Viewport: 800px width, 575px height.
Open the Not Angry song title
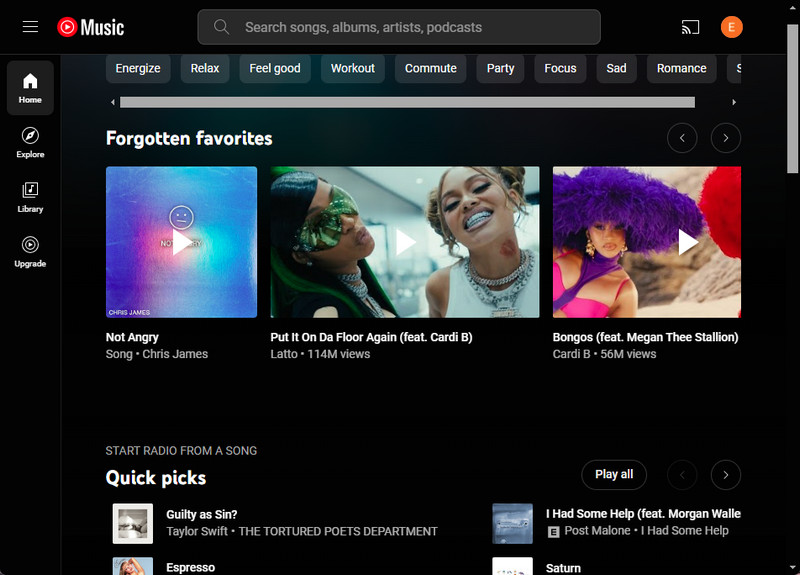click(132, 337)
